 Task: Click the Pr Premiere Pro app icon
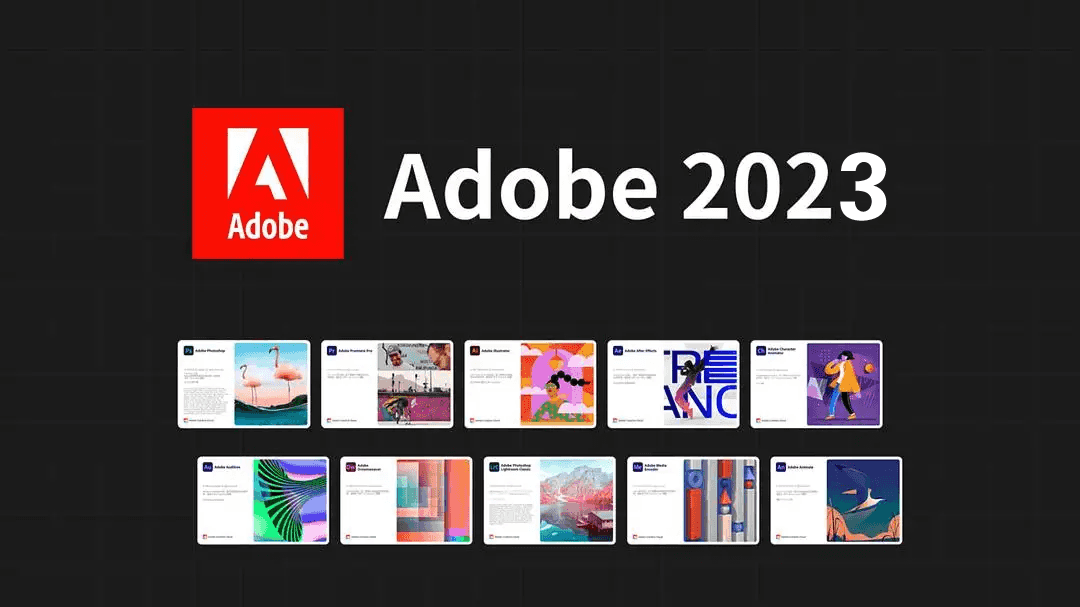[331, 351]
